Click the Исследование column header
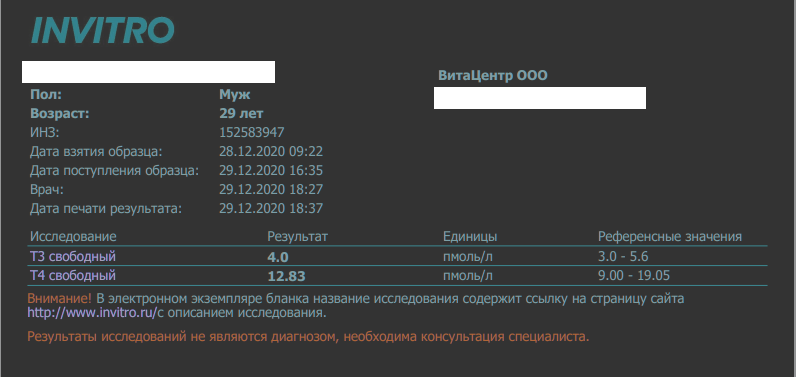The width and height of the screenshot is (796, 378). tap(73, 236)
